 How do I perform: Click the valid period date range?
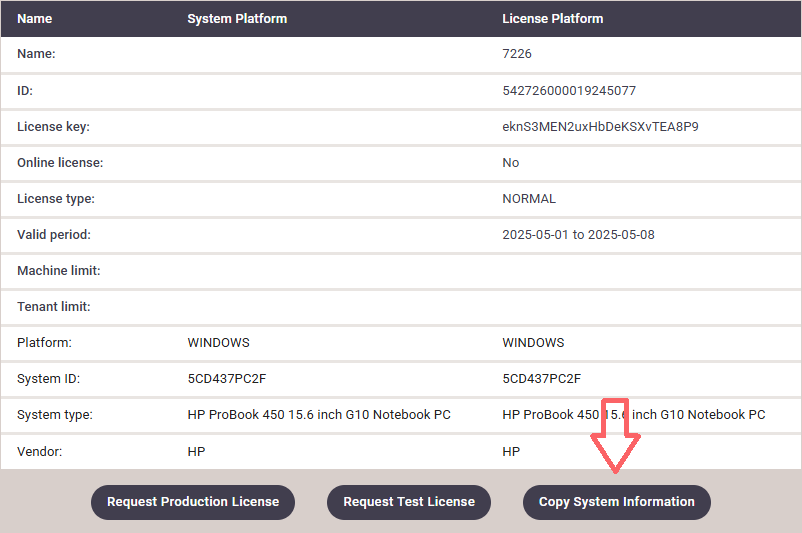coord(578,235)
